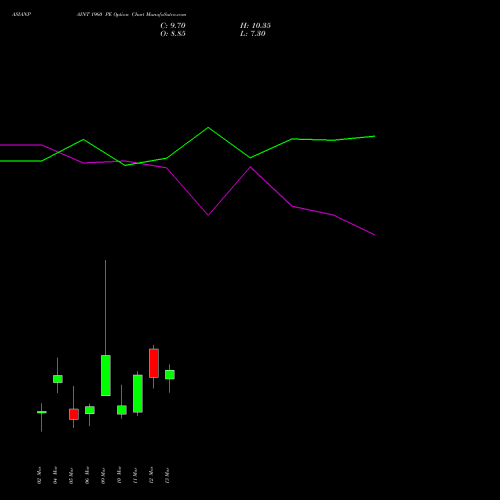Image resolution: width=500 pixels, height=500 pixels.
Task: Click the highest peak of the green line
Action: [208, 127]
